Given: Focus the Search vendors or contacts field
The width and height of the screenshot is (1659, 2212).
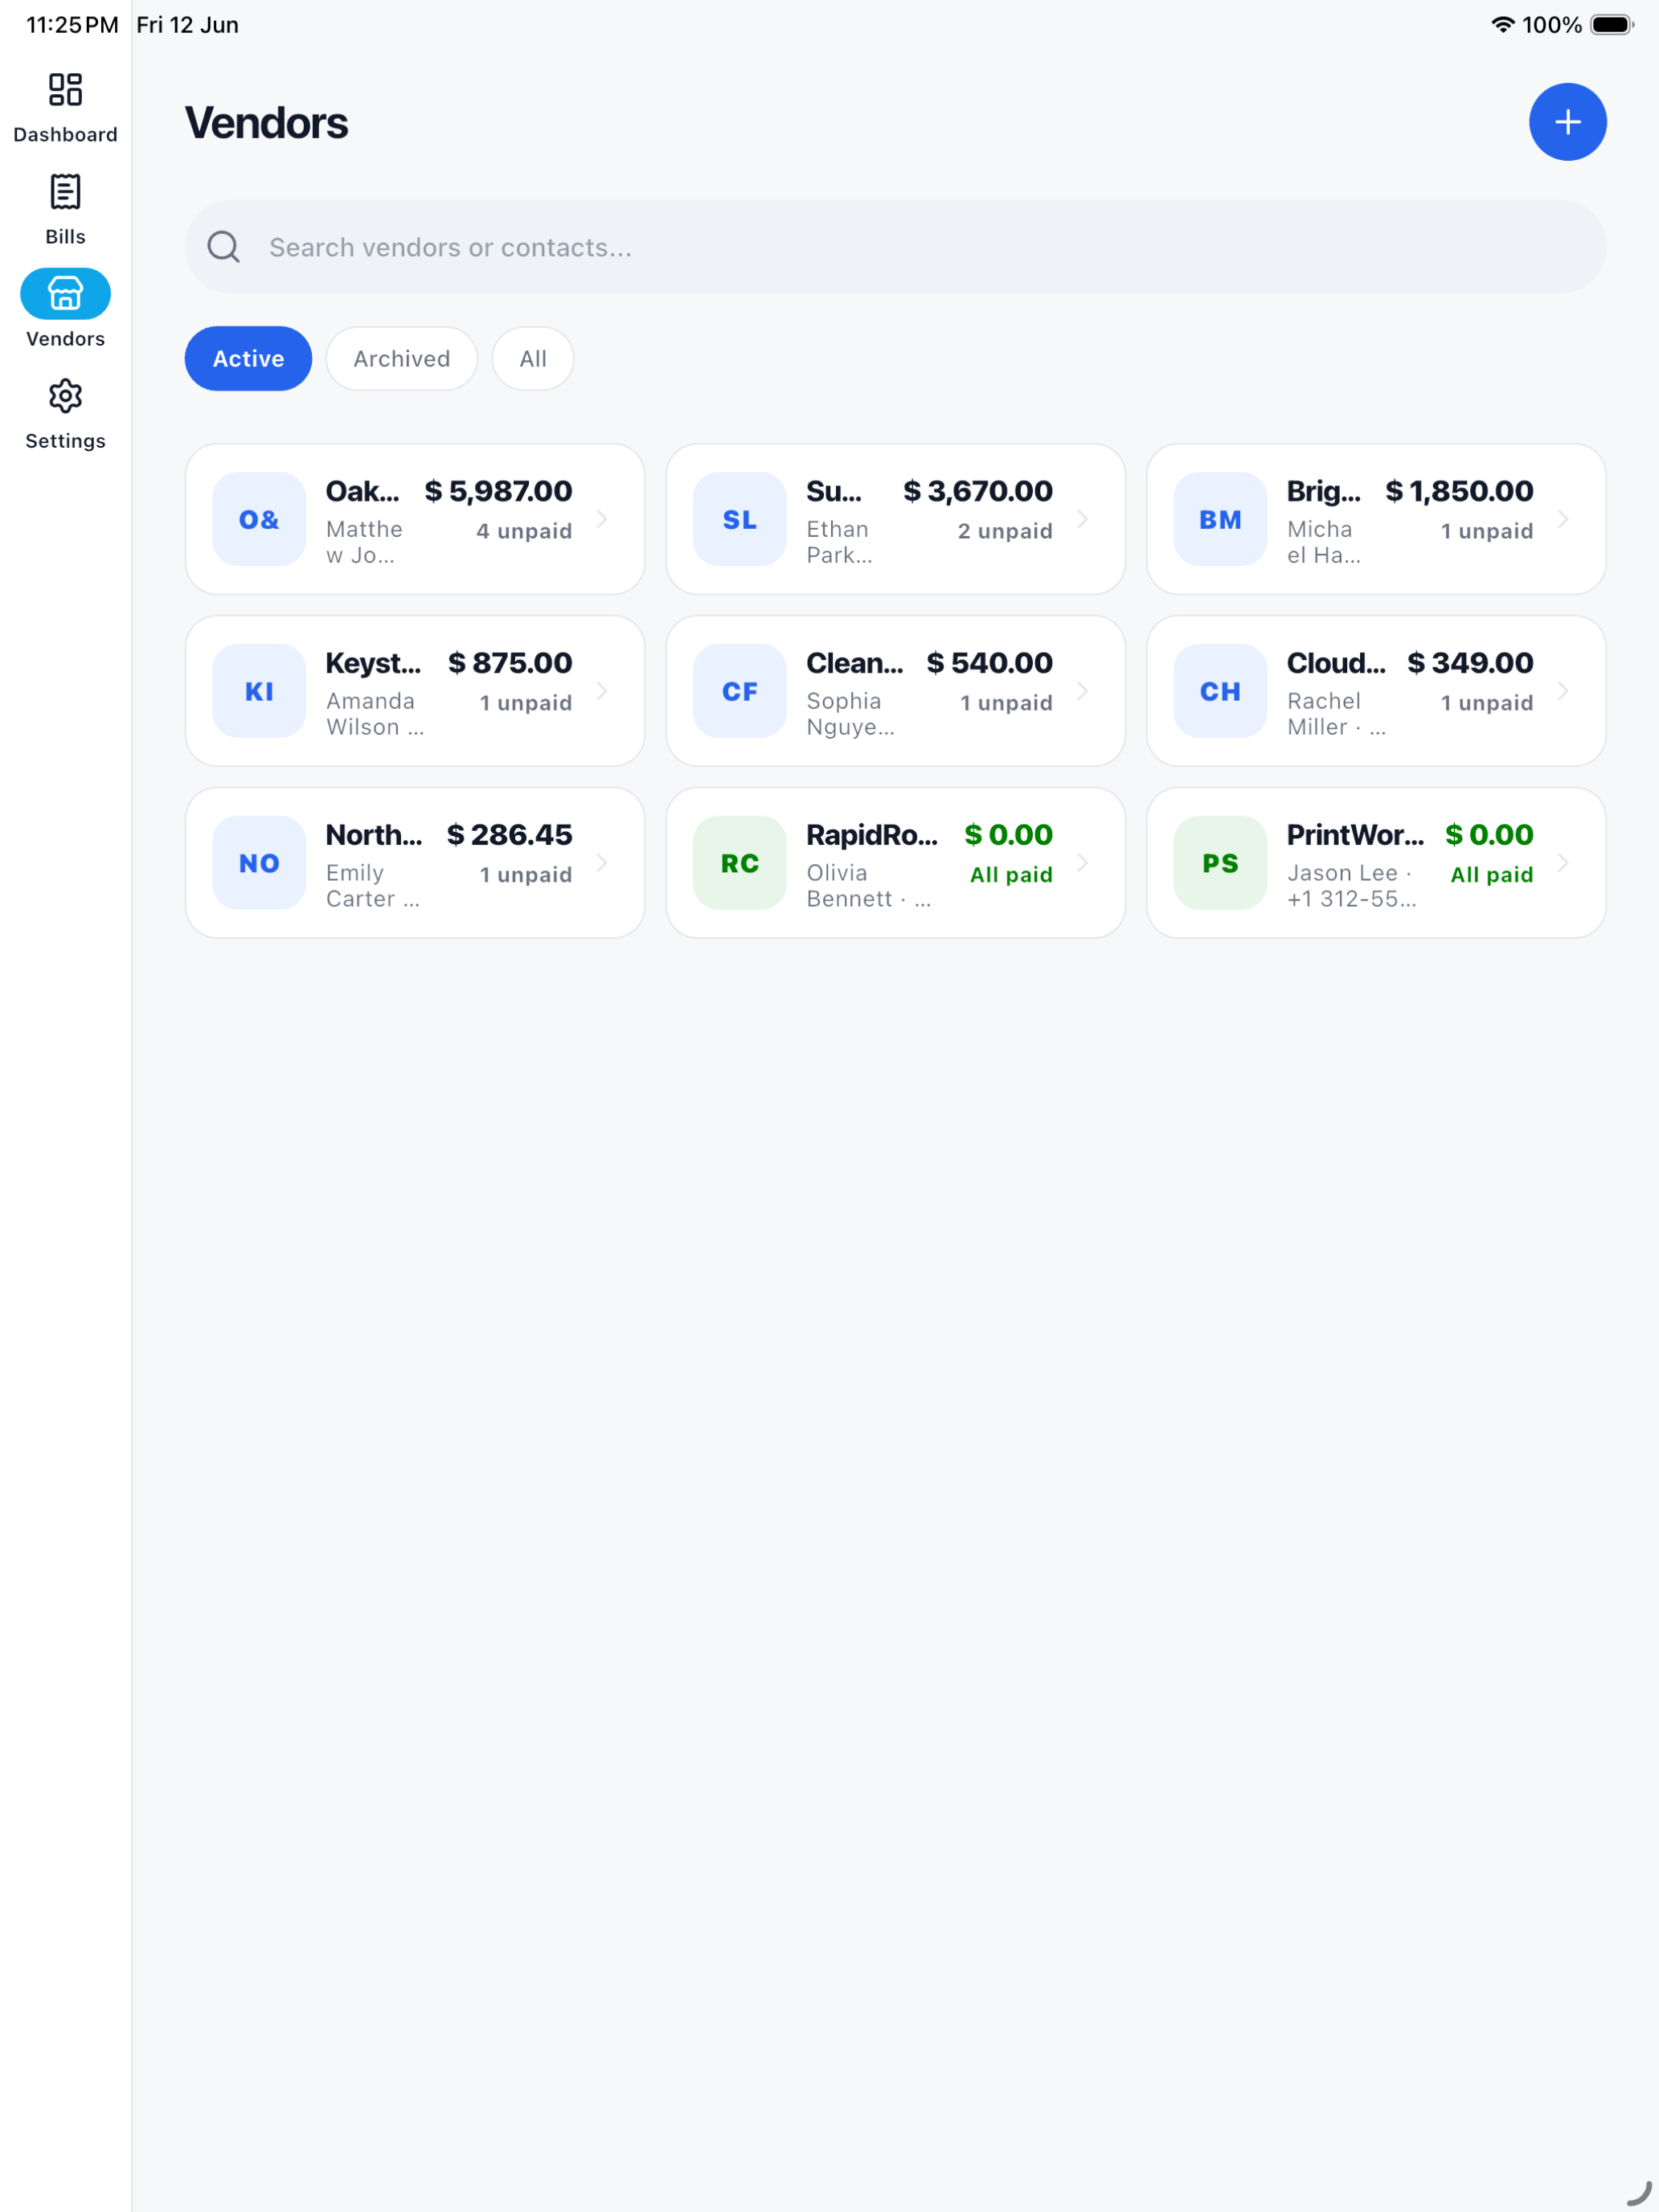Looking at the screenshot, I should click(895, 247).
